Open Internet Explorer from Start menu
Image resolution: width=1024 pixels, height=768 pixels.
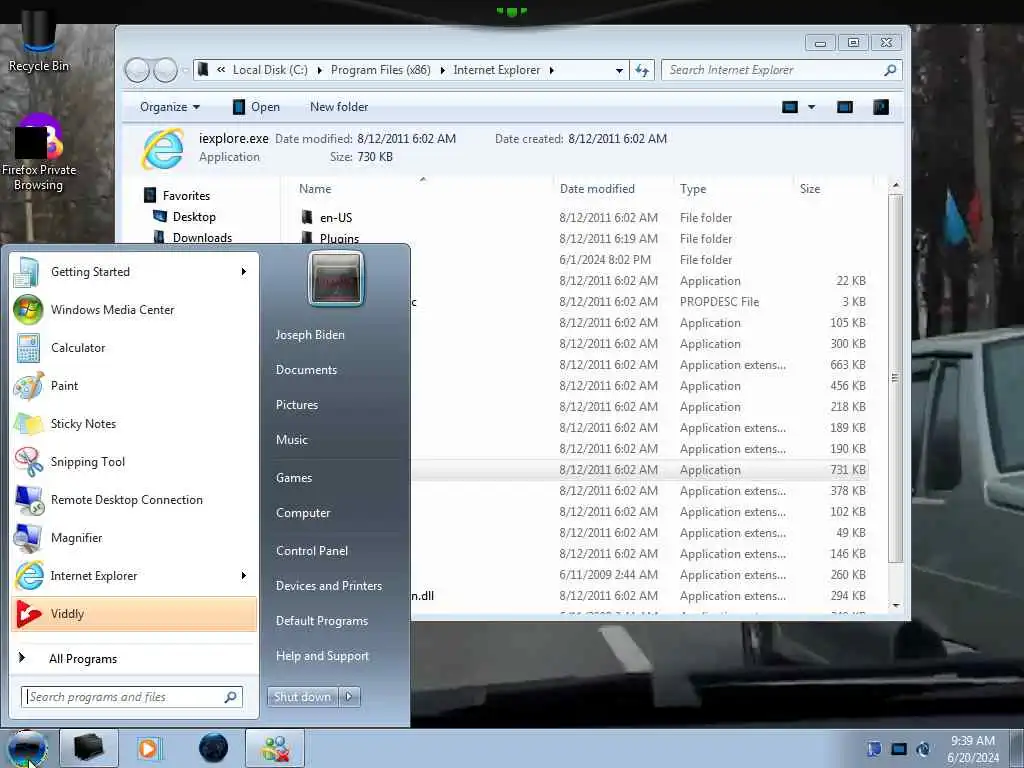[x=134, y=575]
